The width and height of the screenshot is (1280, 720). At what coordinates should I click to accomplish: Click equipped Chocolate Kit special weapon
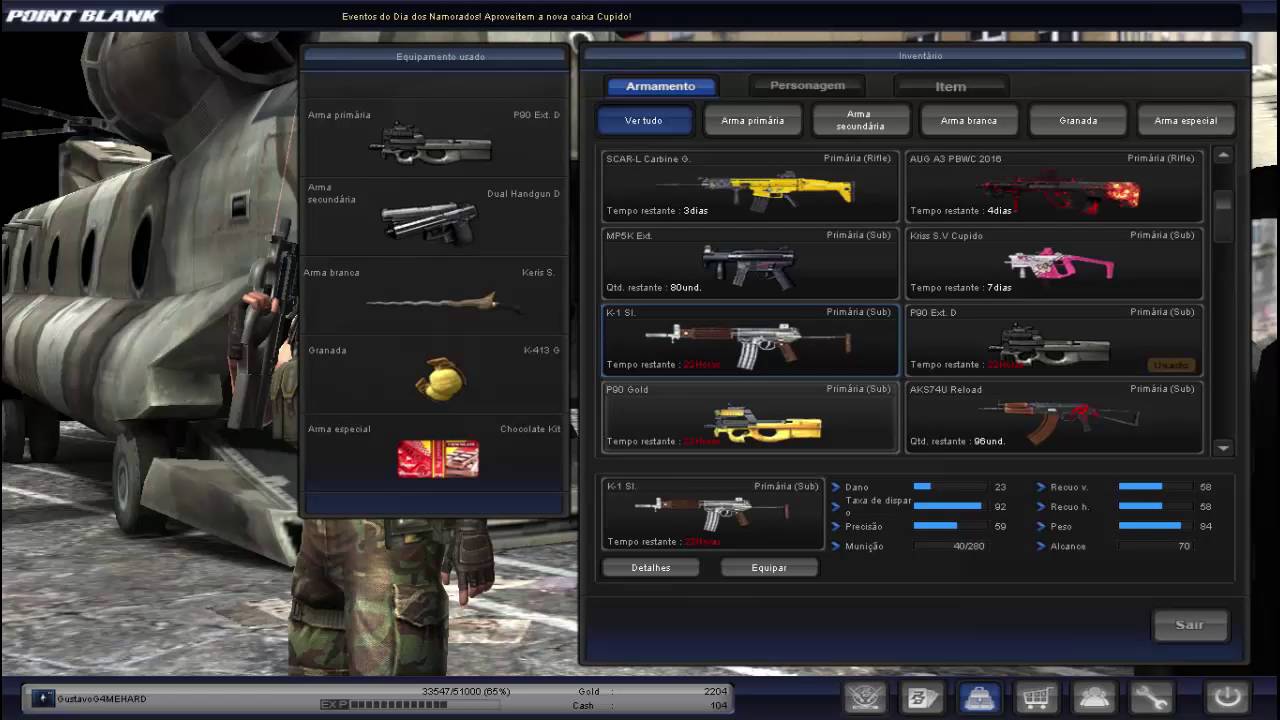tap(438, 459)
